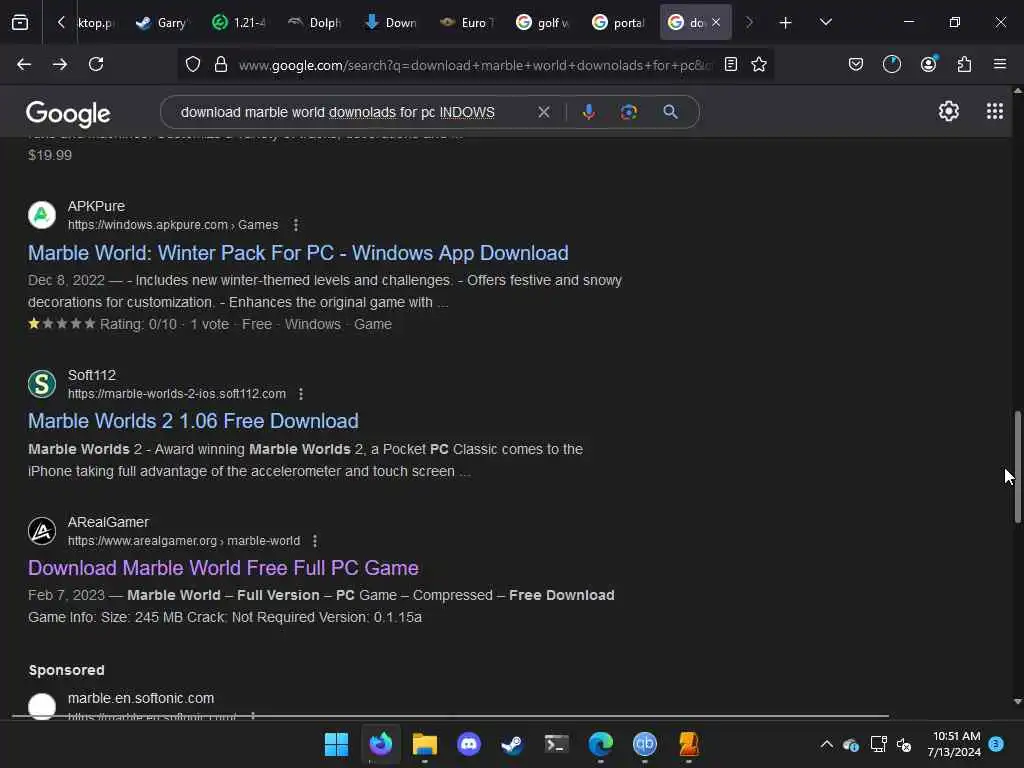1024x768 pixels.
Task: Switch to the Garry tab
Action: 162,23
